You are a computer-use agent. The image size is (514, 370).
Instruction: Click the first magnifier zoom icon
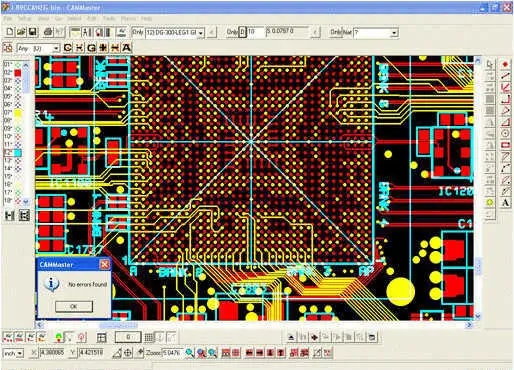point(190,353)
